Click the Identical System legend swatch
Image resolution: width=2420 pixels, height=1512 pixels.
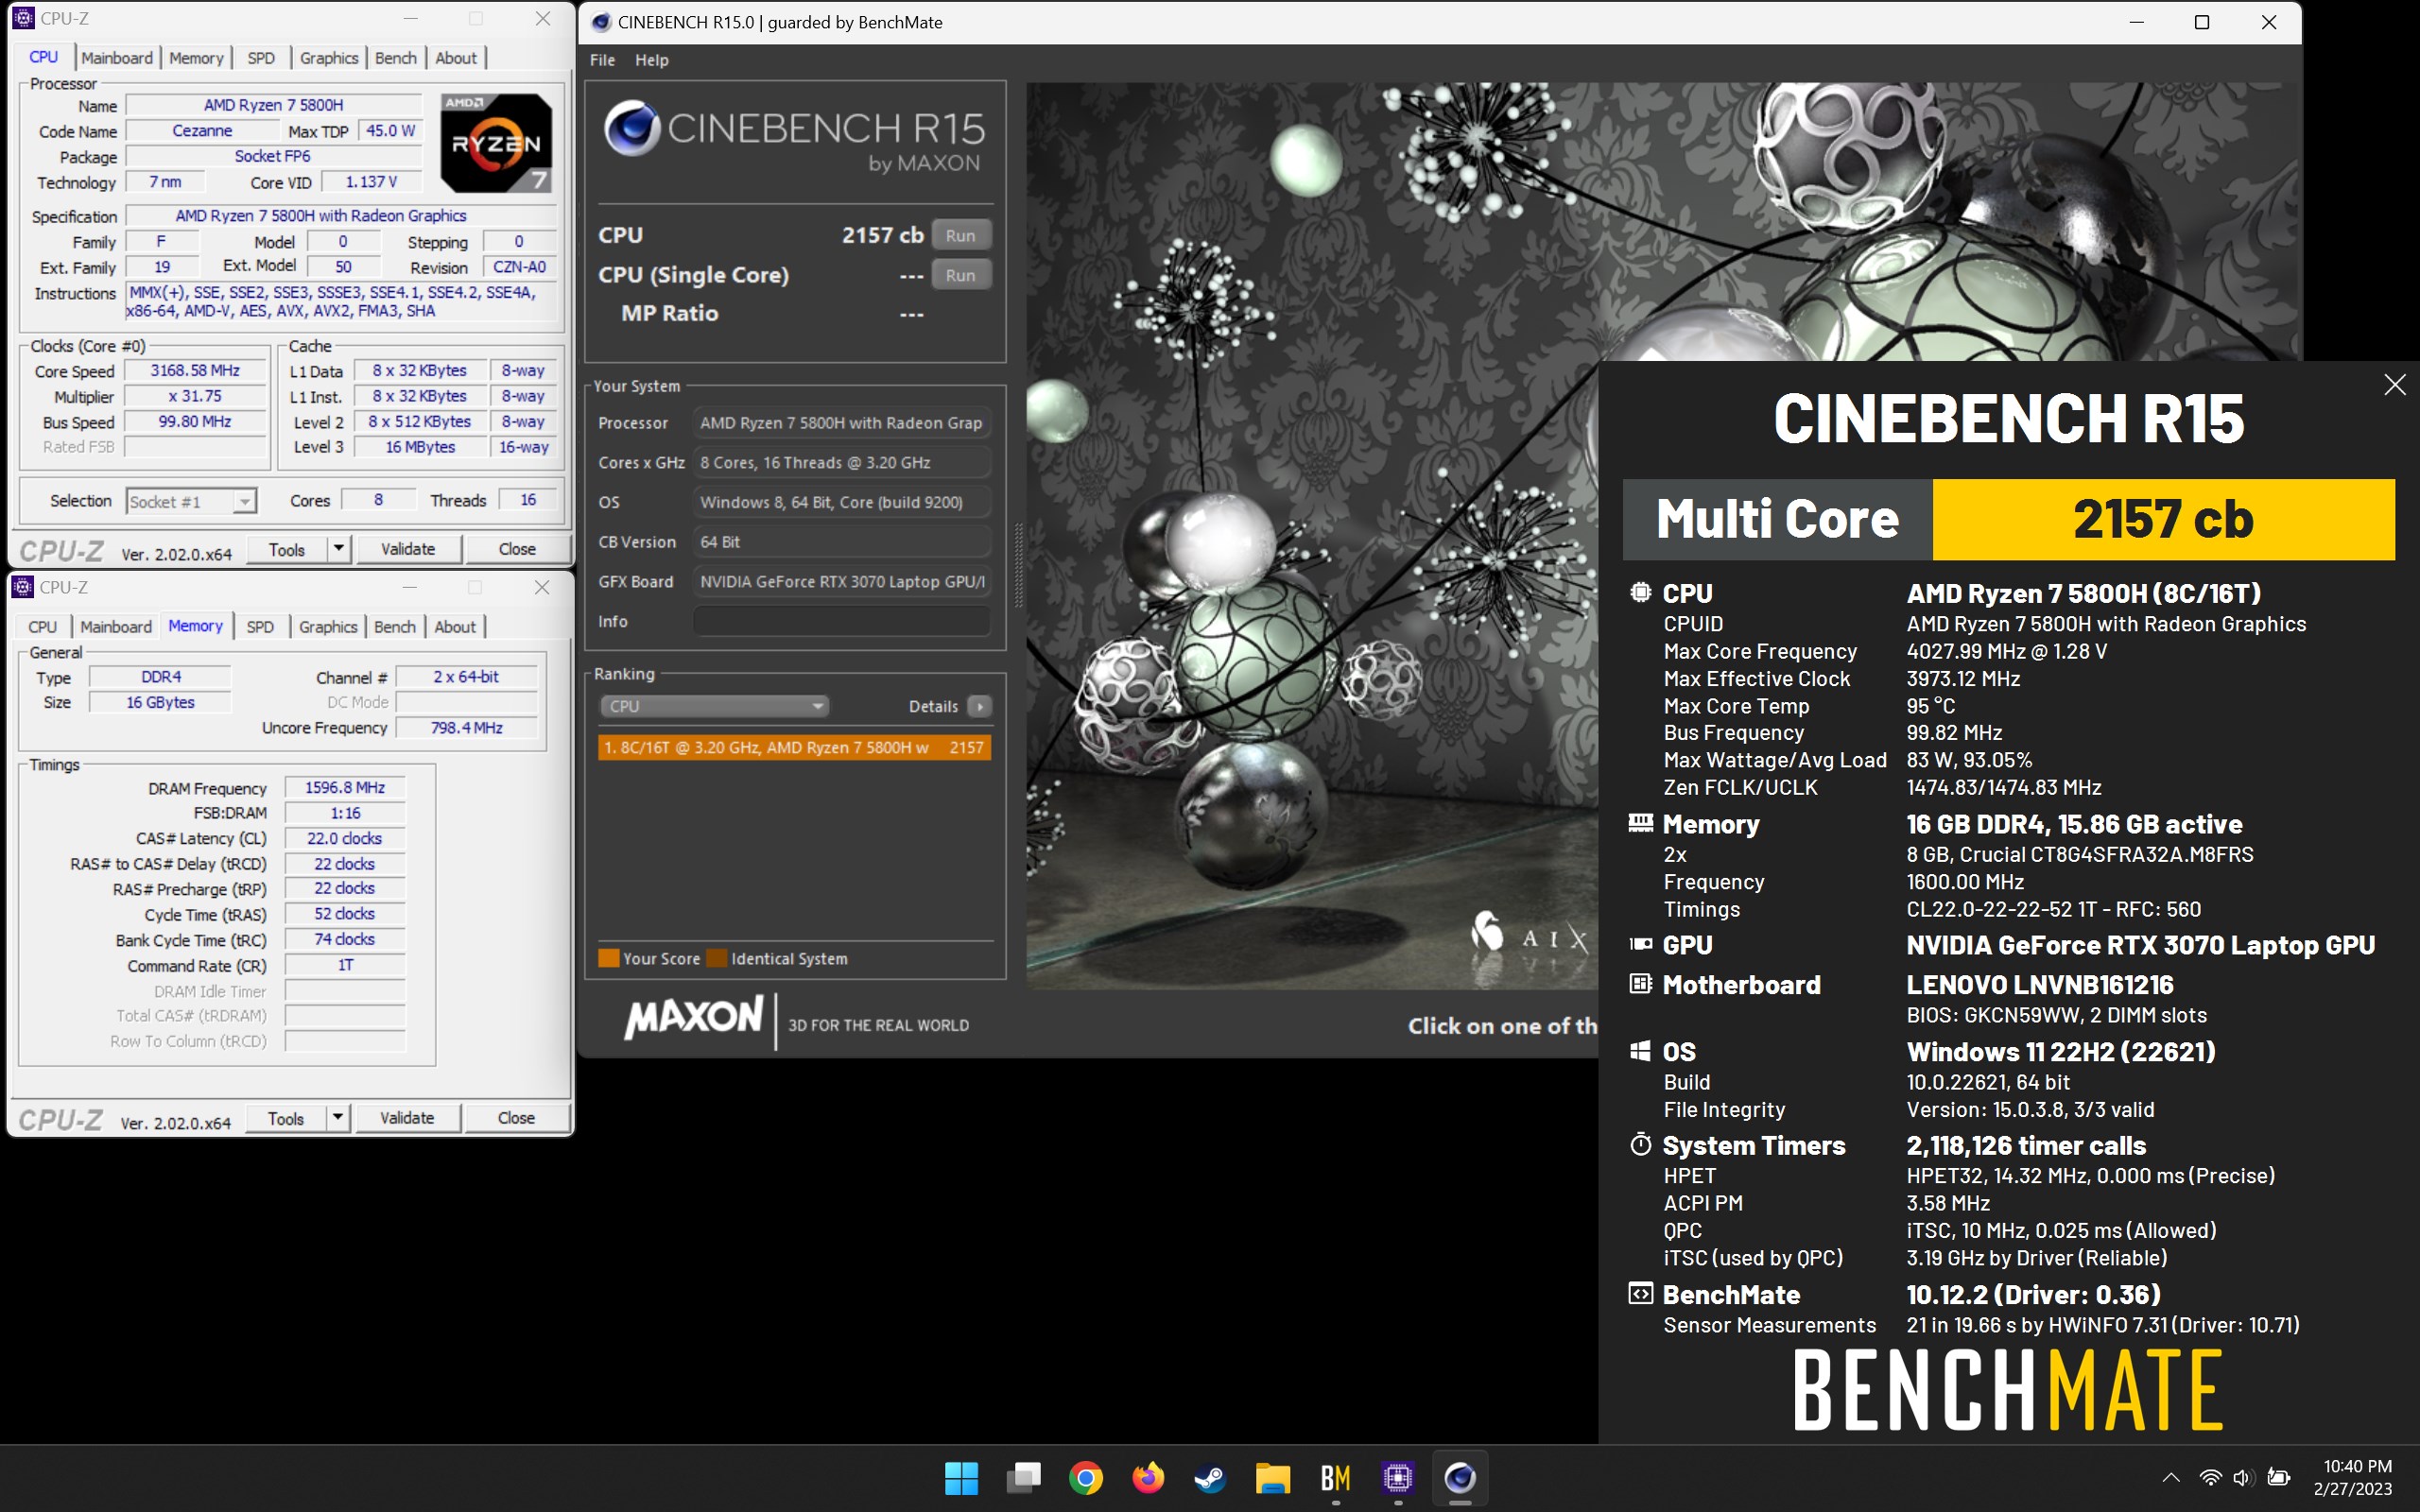click(716, 958)
